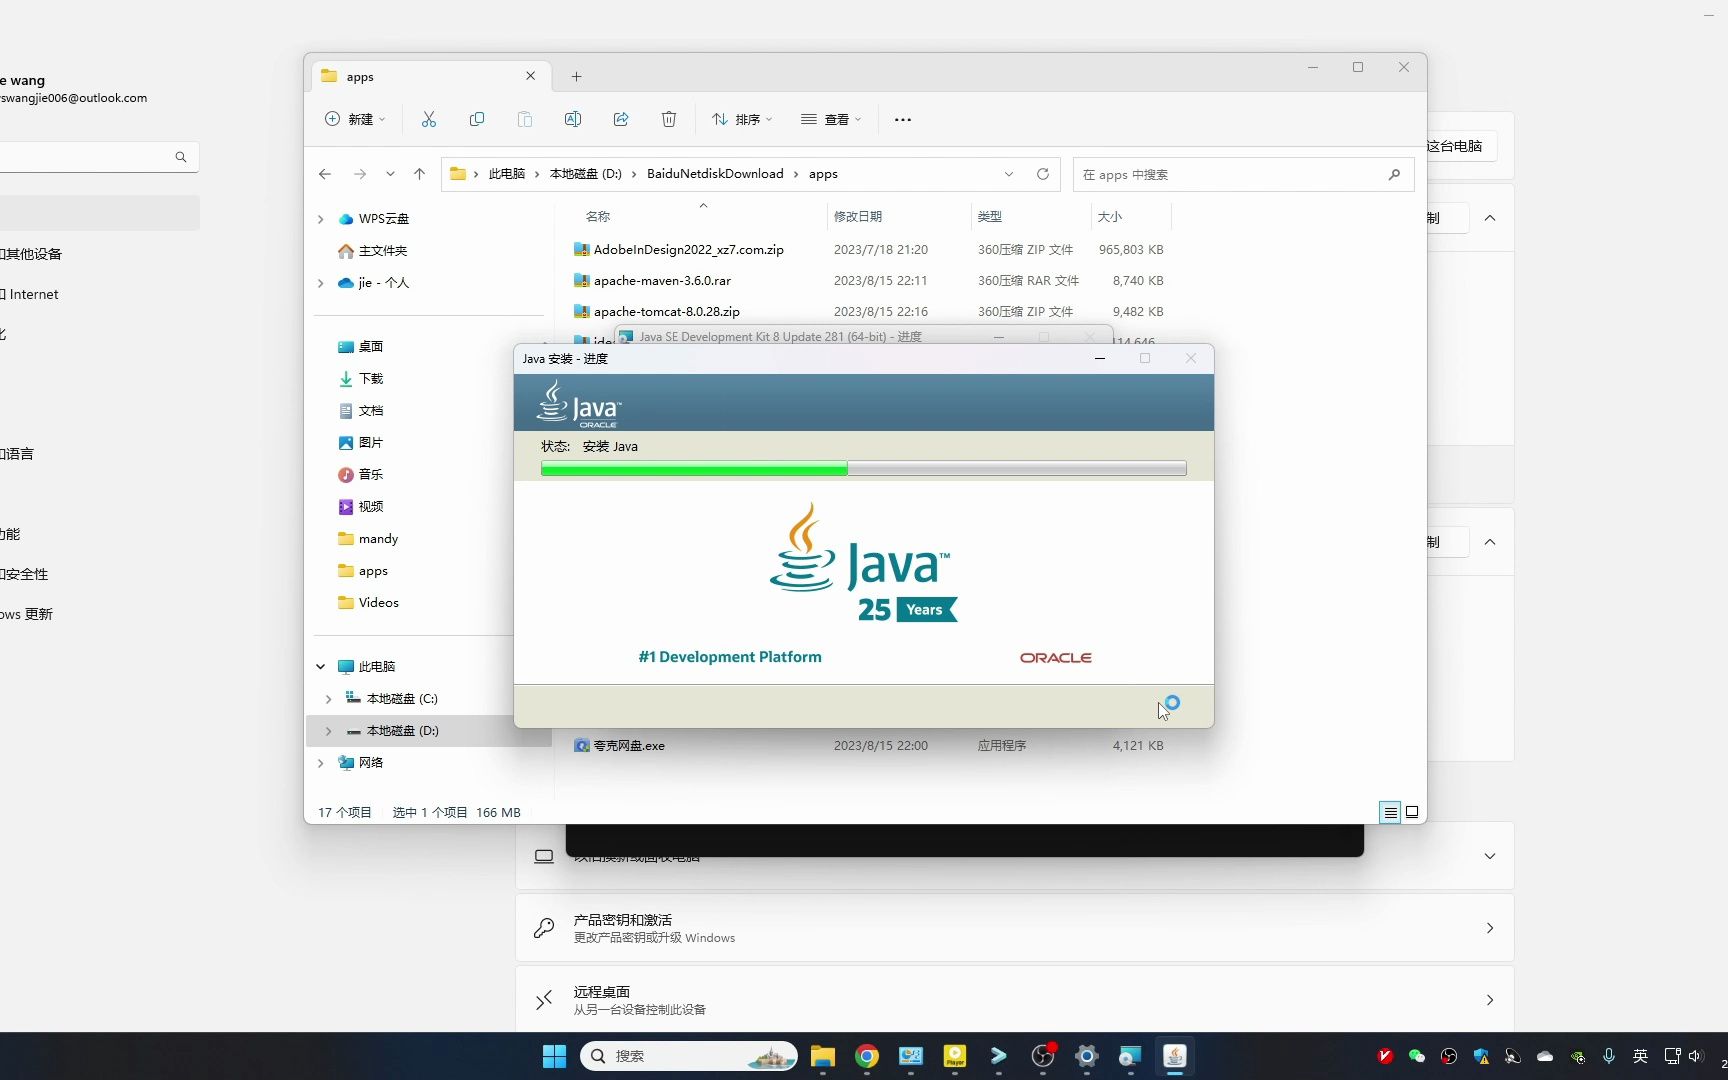Select the mandy folder in sidebar
The height and width of the screenshot is (1080, 1728).
[379, 539]
